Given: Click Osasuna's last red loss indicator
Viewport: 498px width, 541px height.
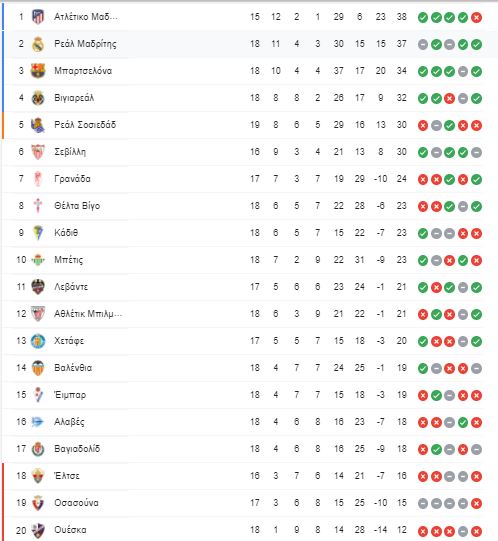Looking at the screenshot, I should click(x=476, y=503).
